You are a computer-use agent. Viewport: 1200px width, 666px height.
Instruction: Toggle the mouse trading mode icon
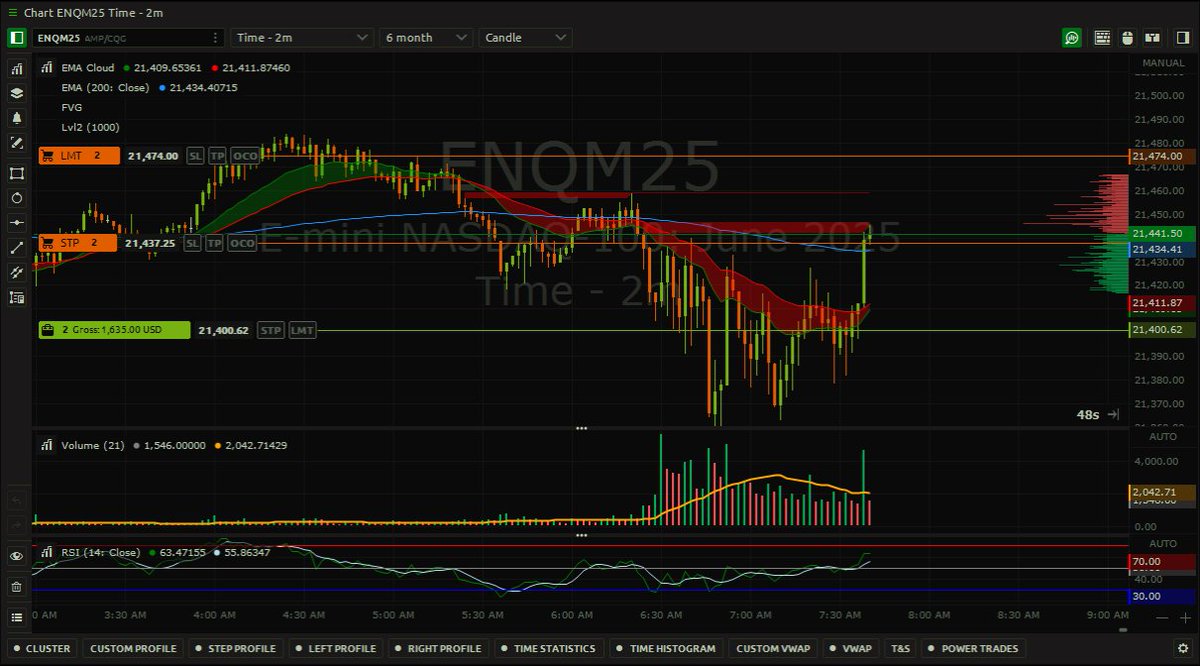[x=1127, y=38]
